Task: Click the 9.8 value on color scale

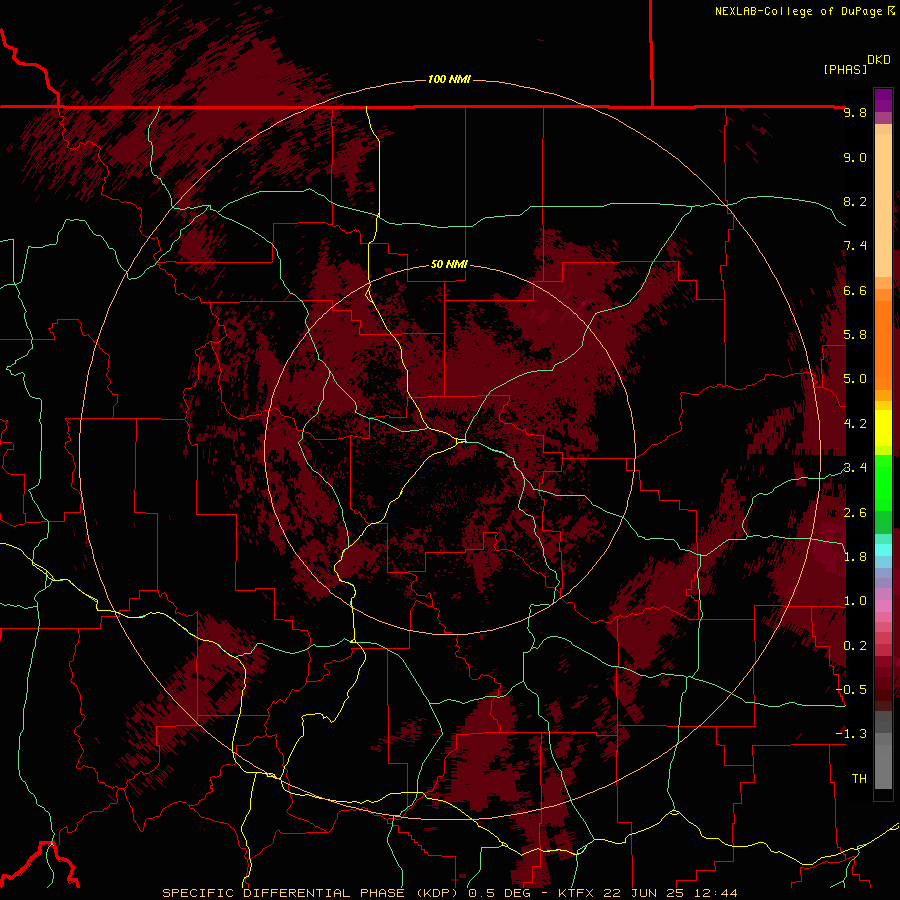Action: (855, 112)
